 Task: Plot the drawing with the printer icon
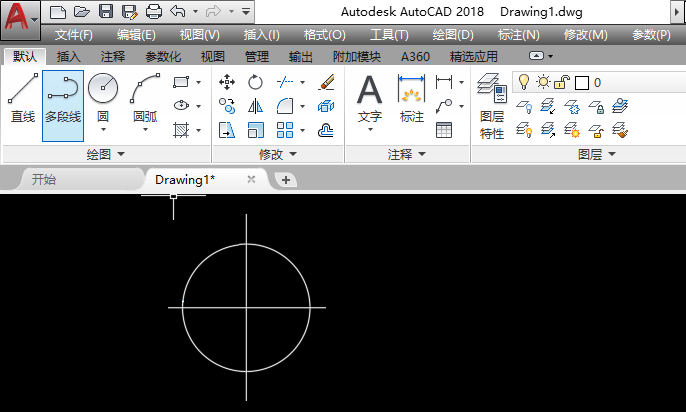coord(154,12)
